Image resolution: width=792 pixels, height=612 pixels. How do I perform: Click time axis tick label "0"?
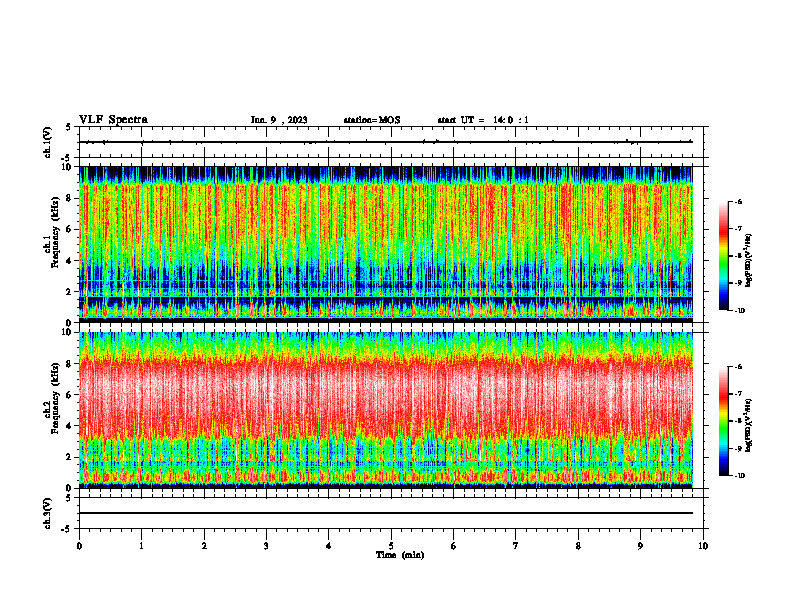(79, 546)
